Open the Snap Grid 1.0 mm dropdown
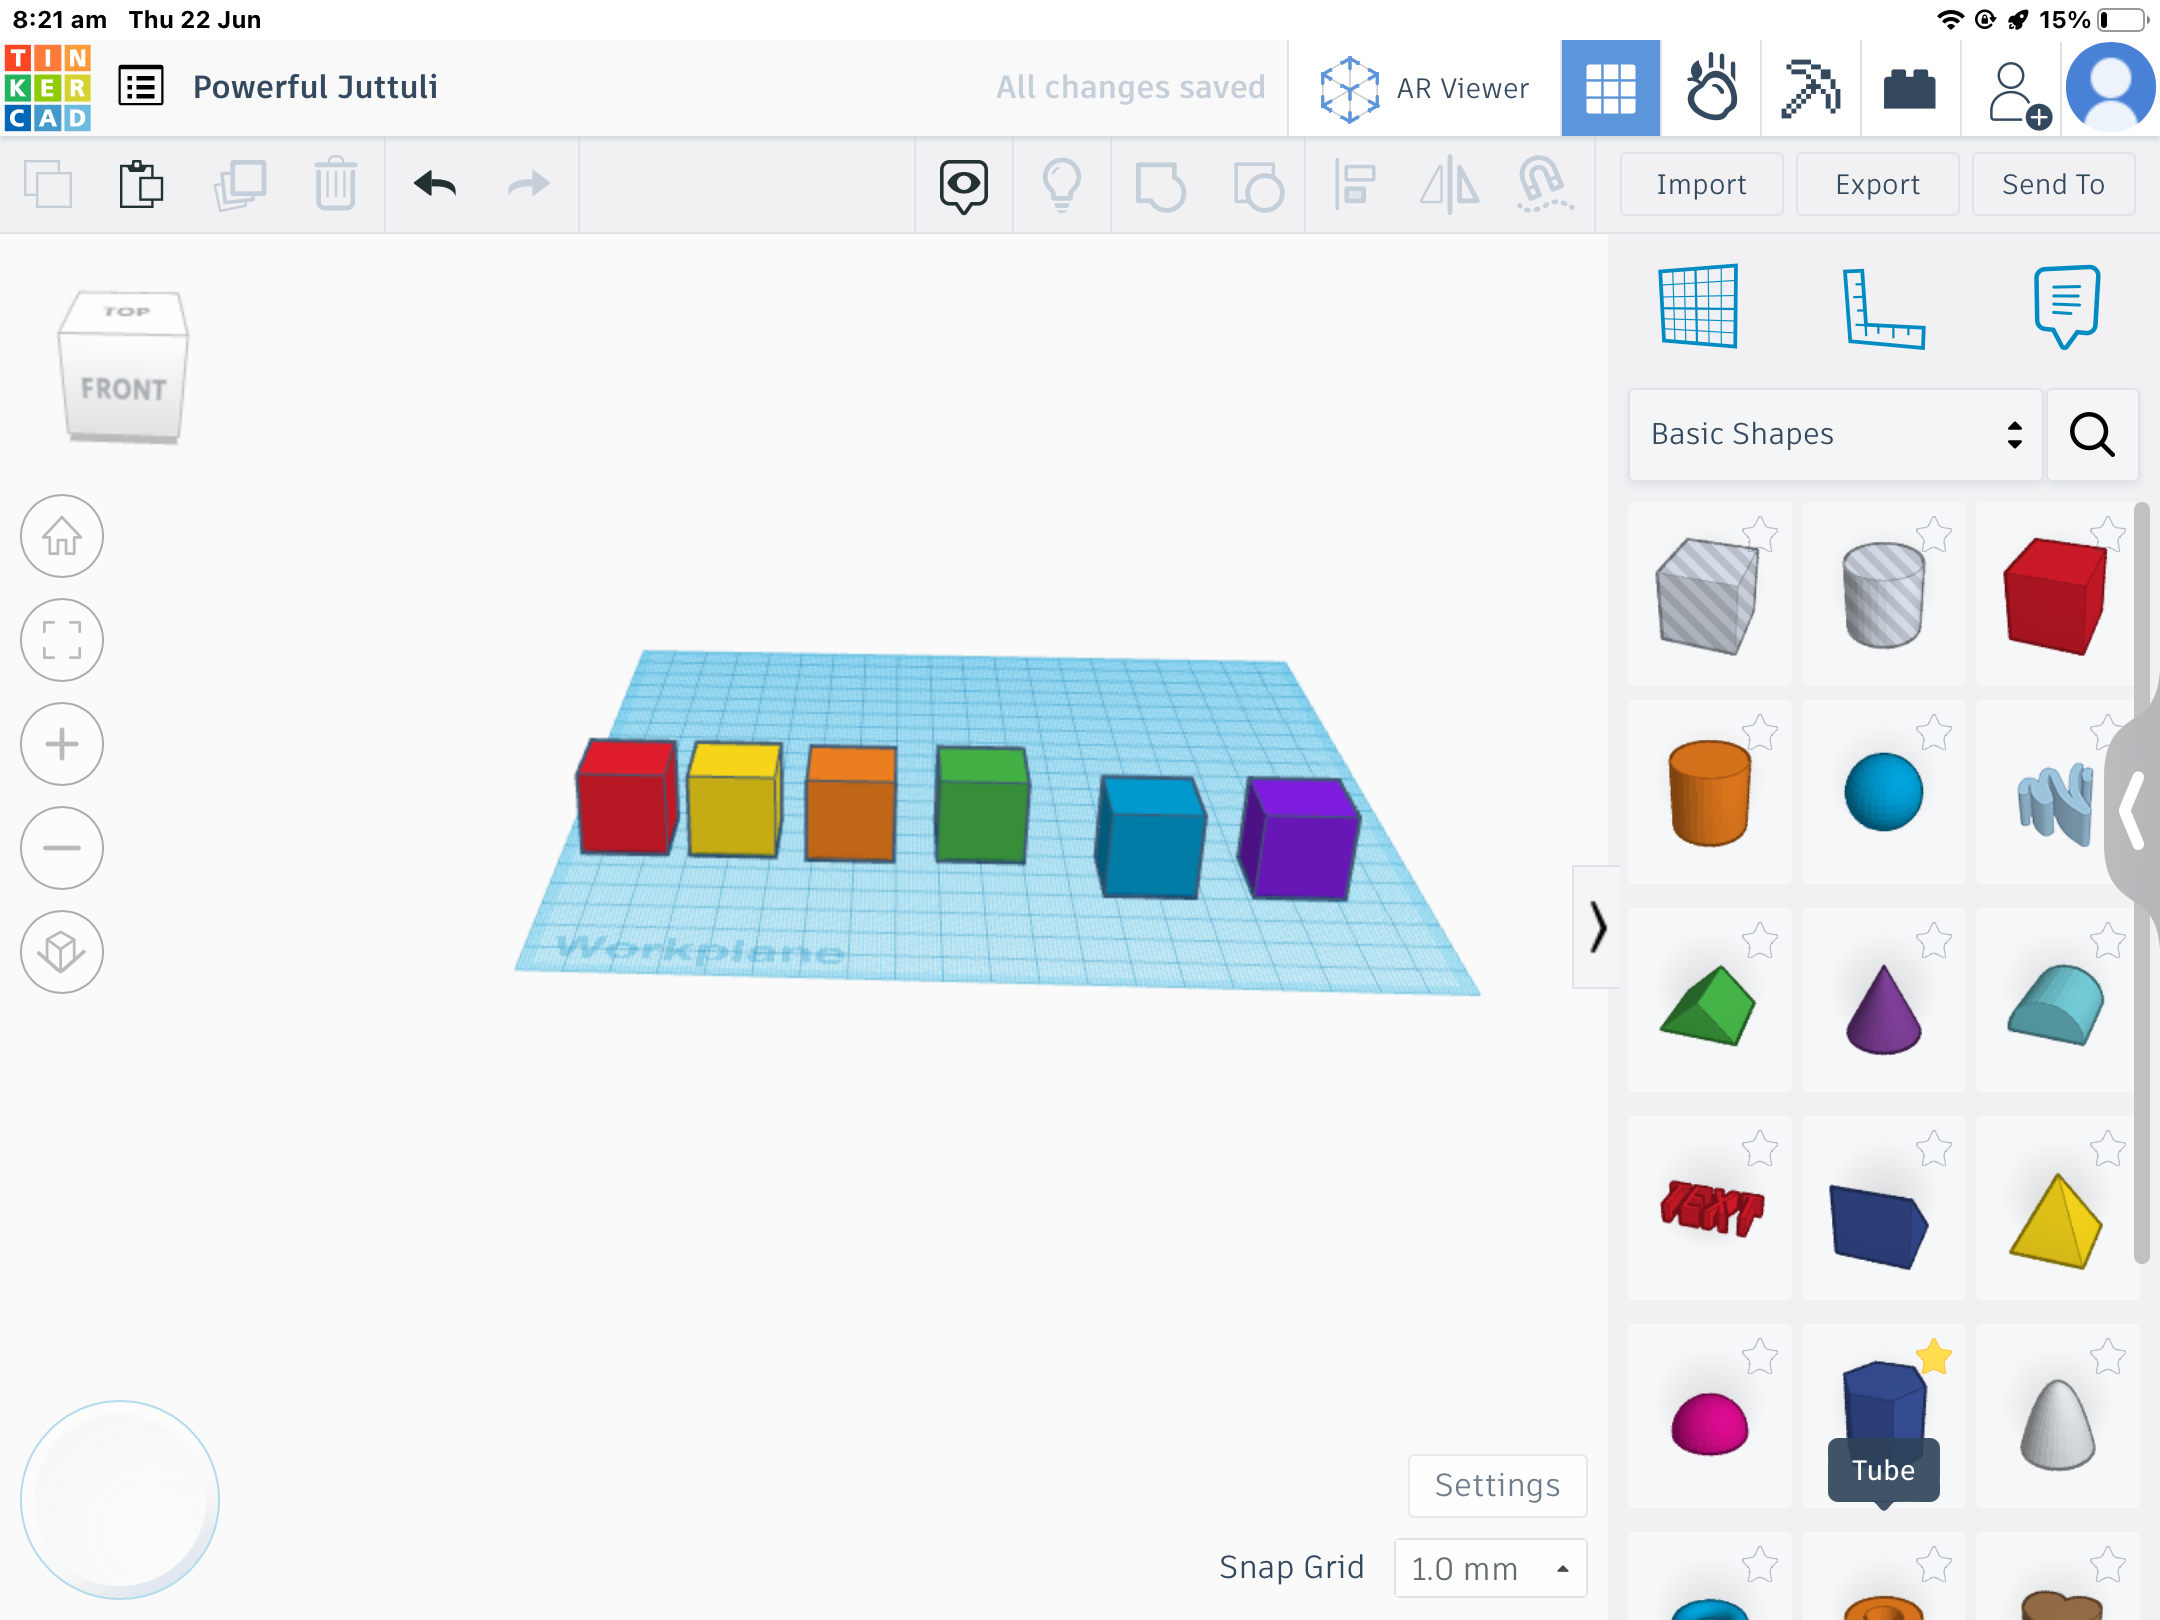The width and height of the screenshot is (2160, 1620). coord(1490,1568)
